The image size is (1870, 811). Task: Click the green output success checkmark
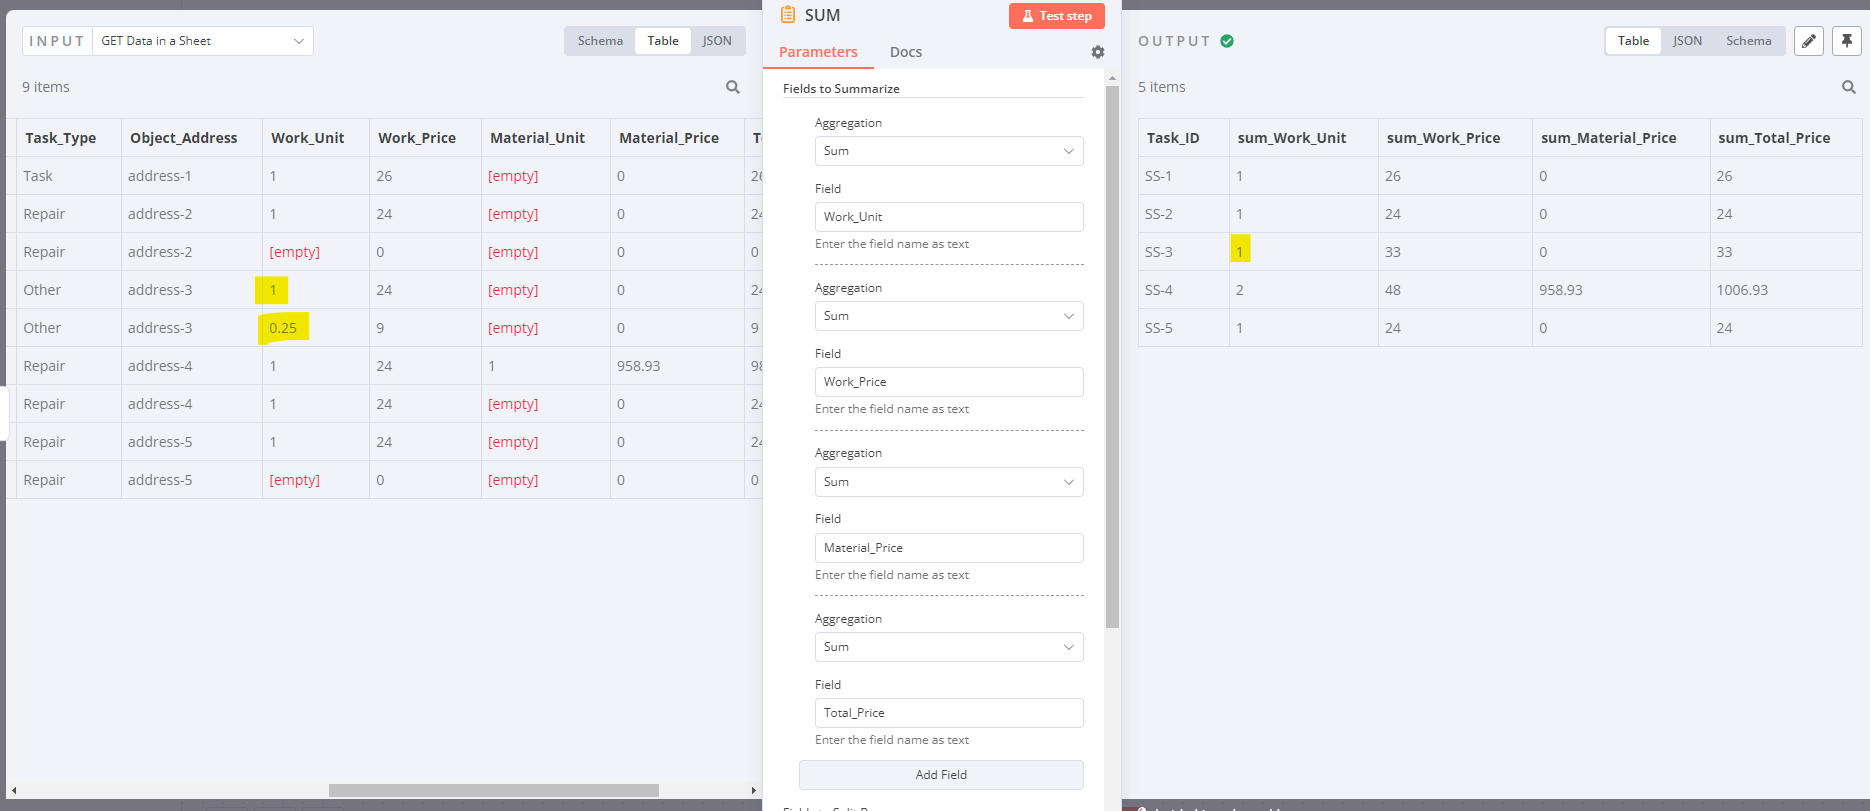(x=1227, y=41)
